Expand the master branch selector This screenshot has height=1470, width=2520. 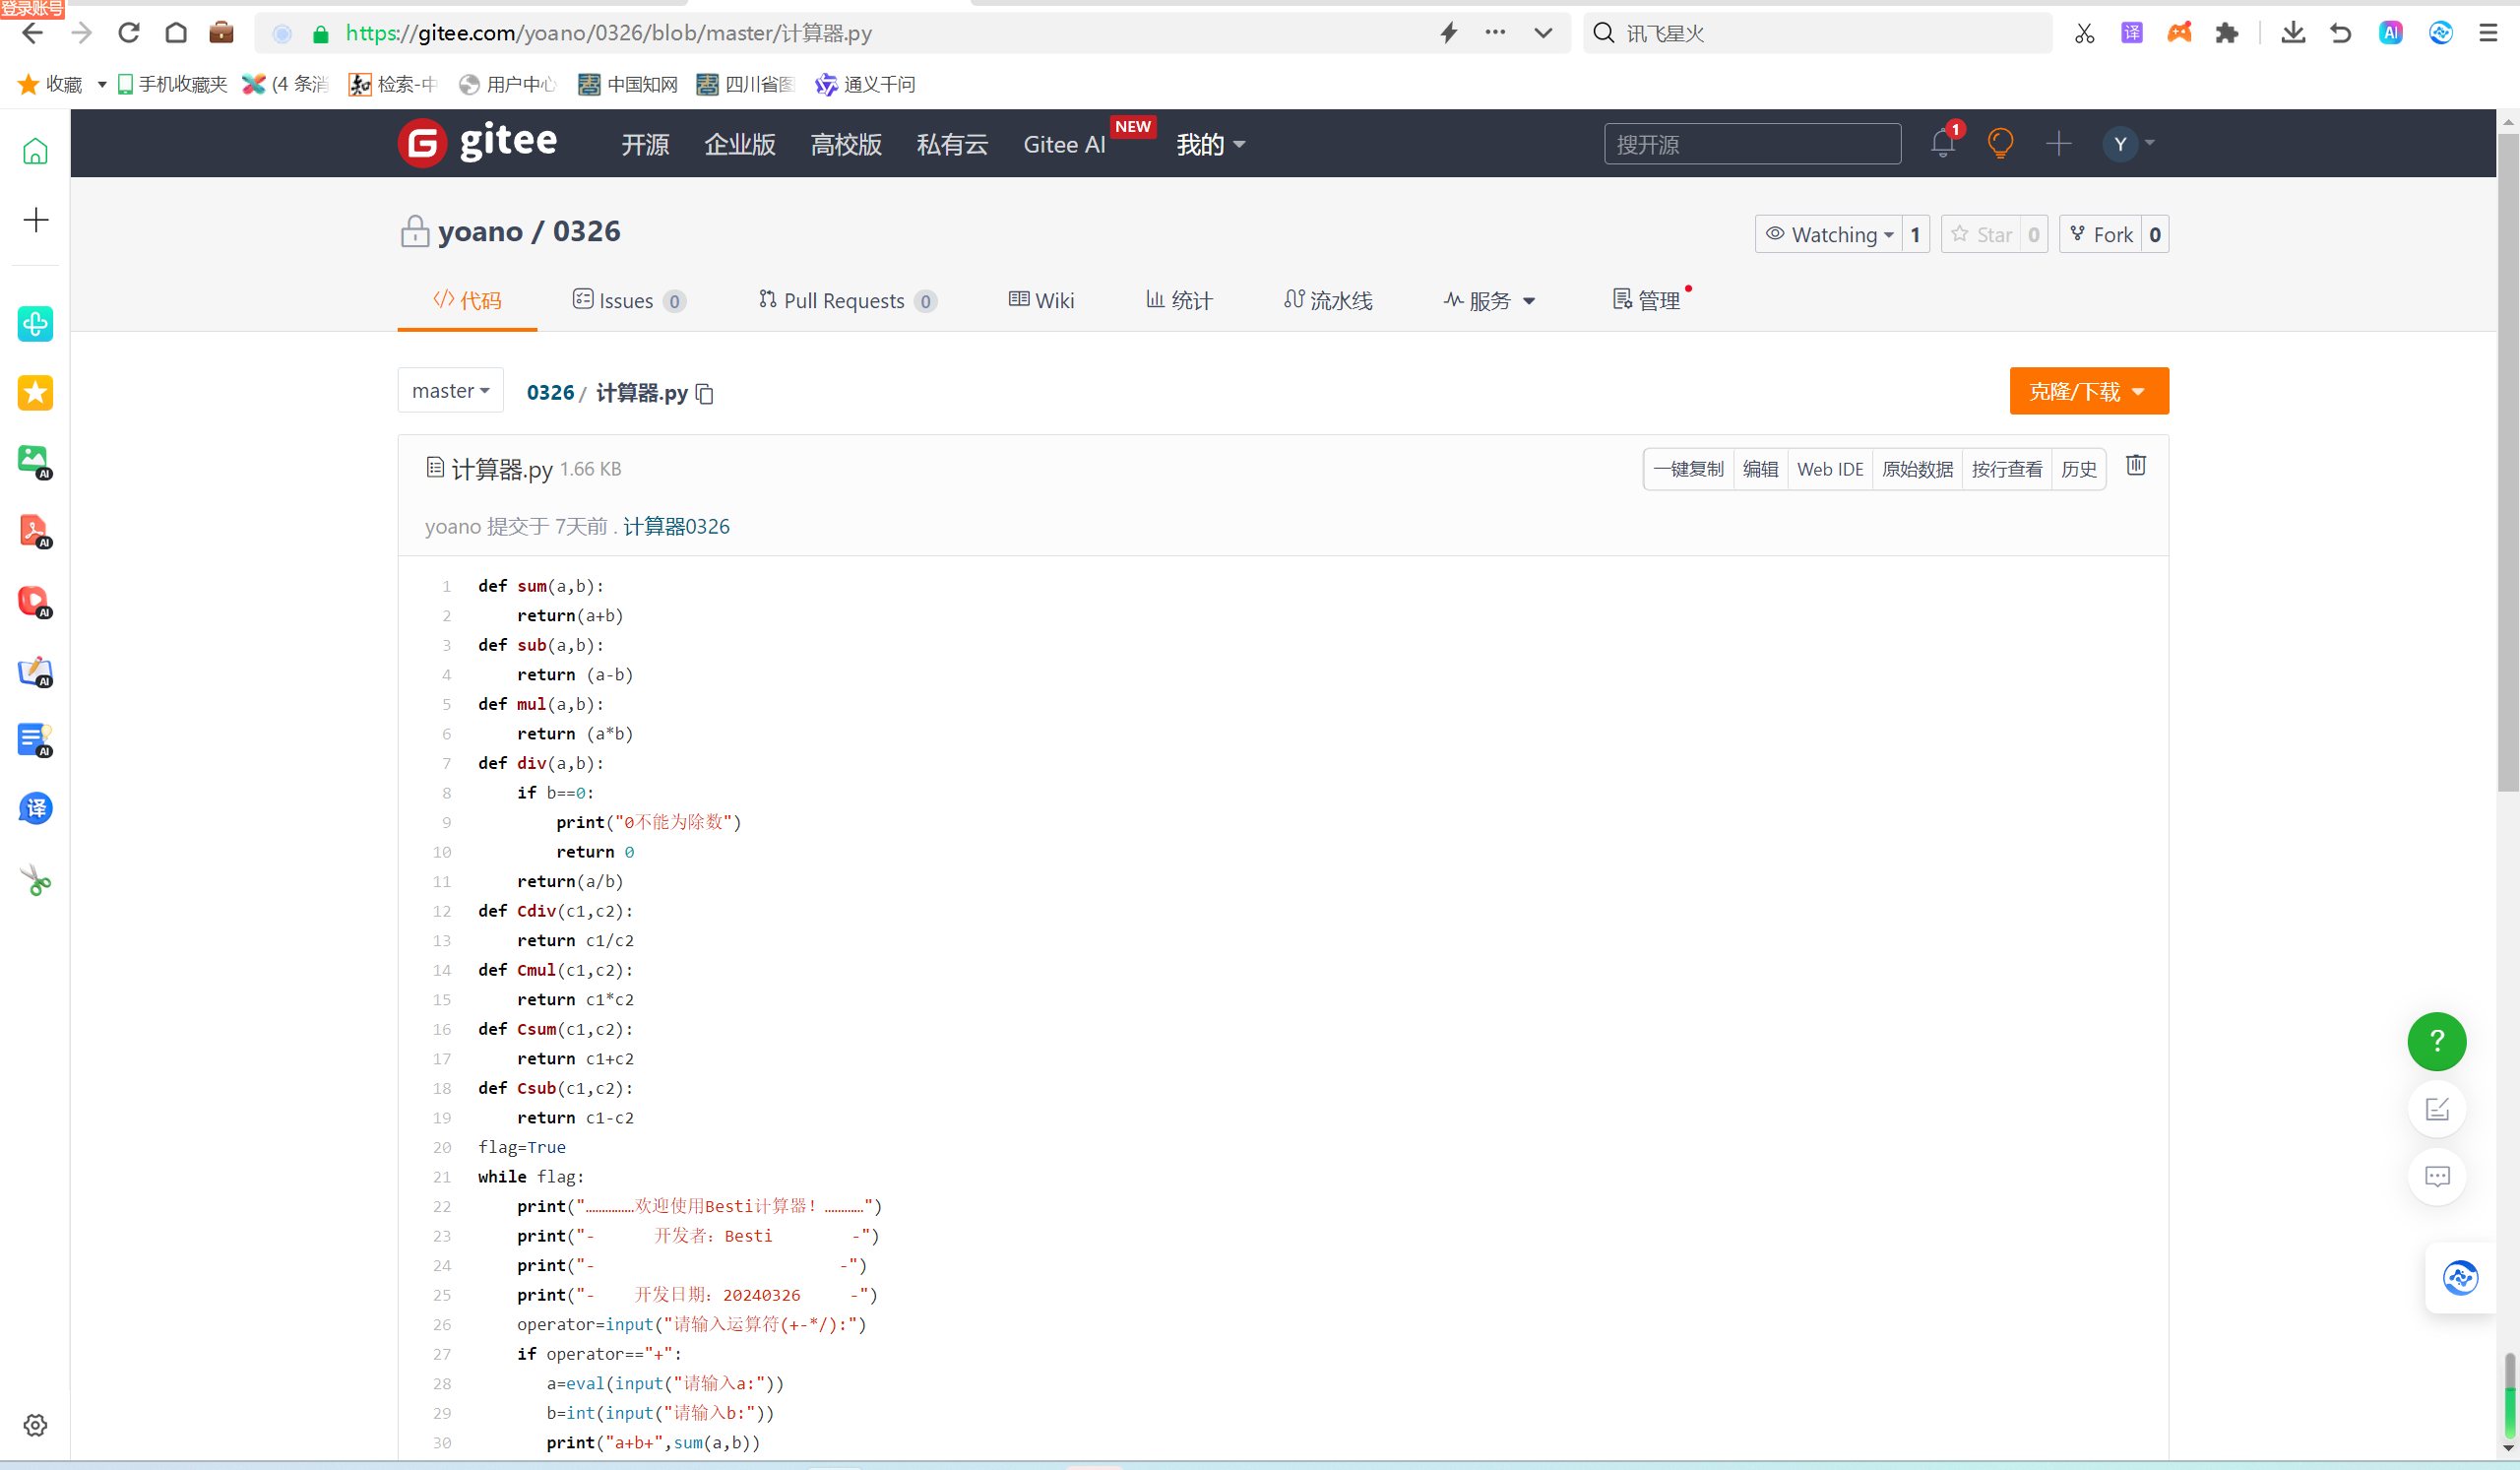pos(450,391)
